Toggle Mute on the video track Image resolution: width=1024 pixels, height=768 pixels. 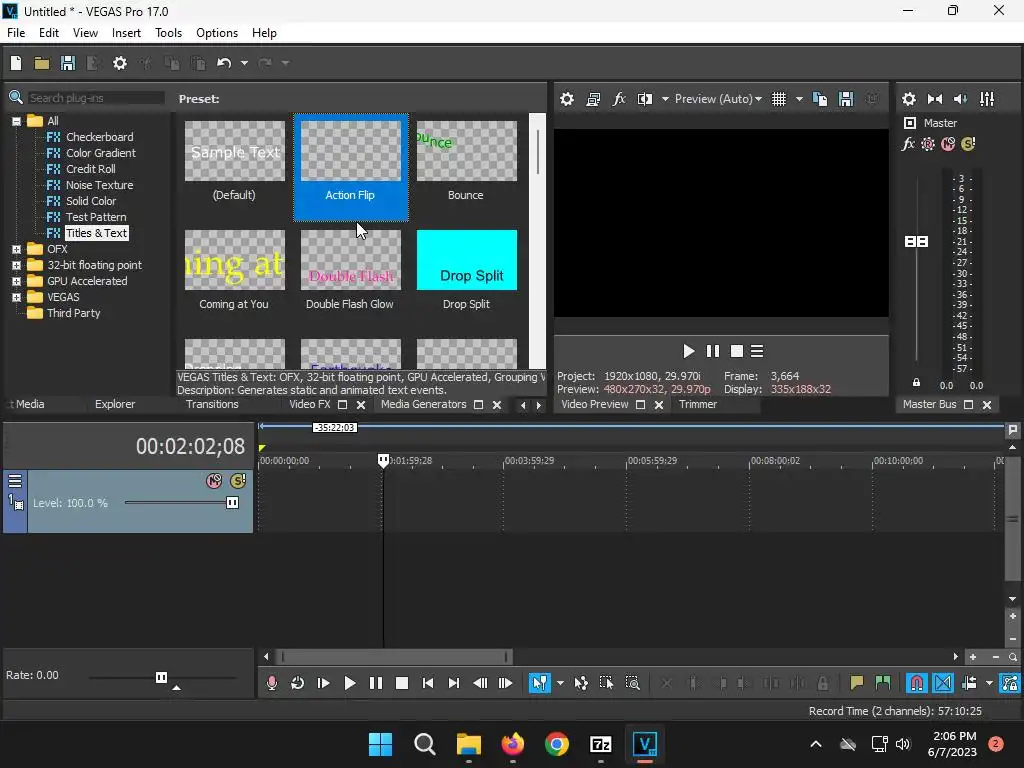[214, 481]
